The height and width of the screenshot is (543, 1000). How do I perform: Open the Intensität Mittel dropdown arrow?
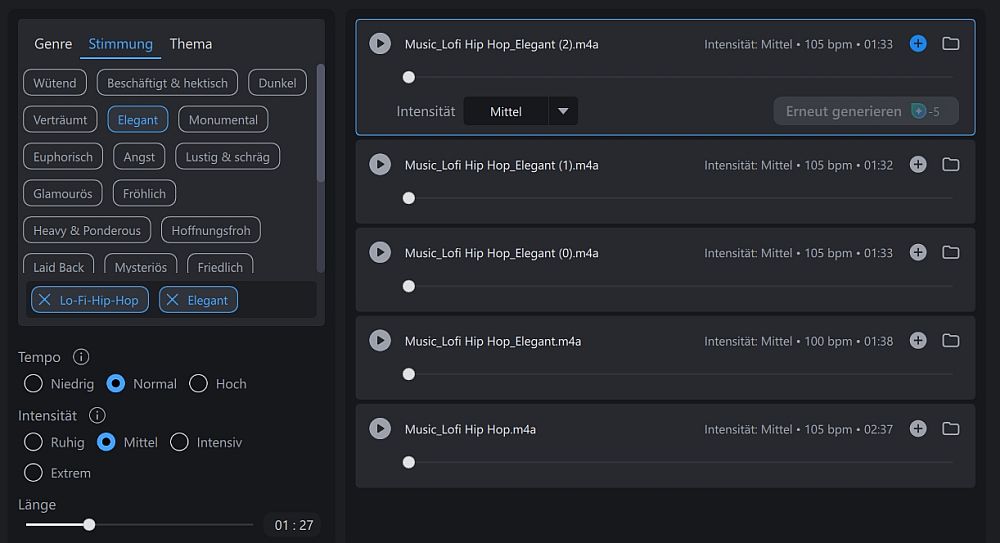coord(563,111)
